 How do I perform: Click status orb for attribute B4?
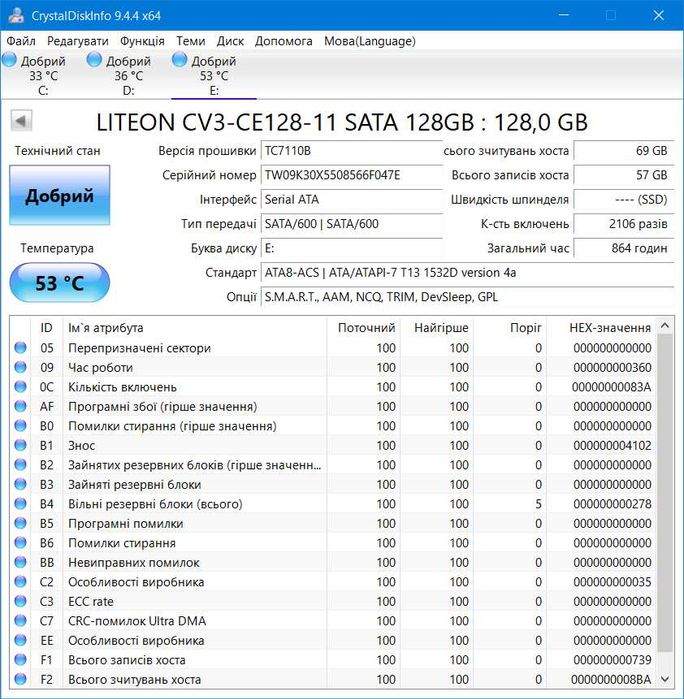[x=21, y=504]
